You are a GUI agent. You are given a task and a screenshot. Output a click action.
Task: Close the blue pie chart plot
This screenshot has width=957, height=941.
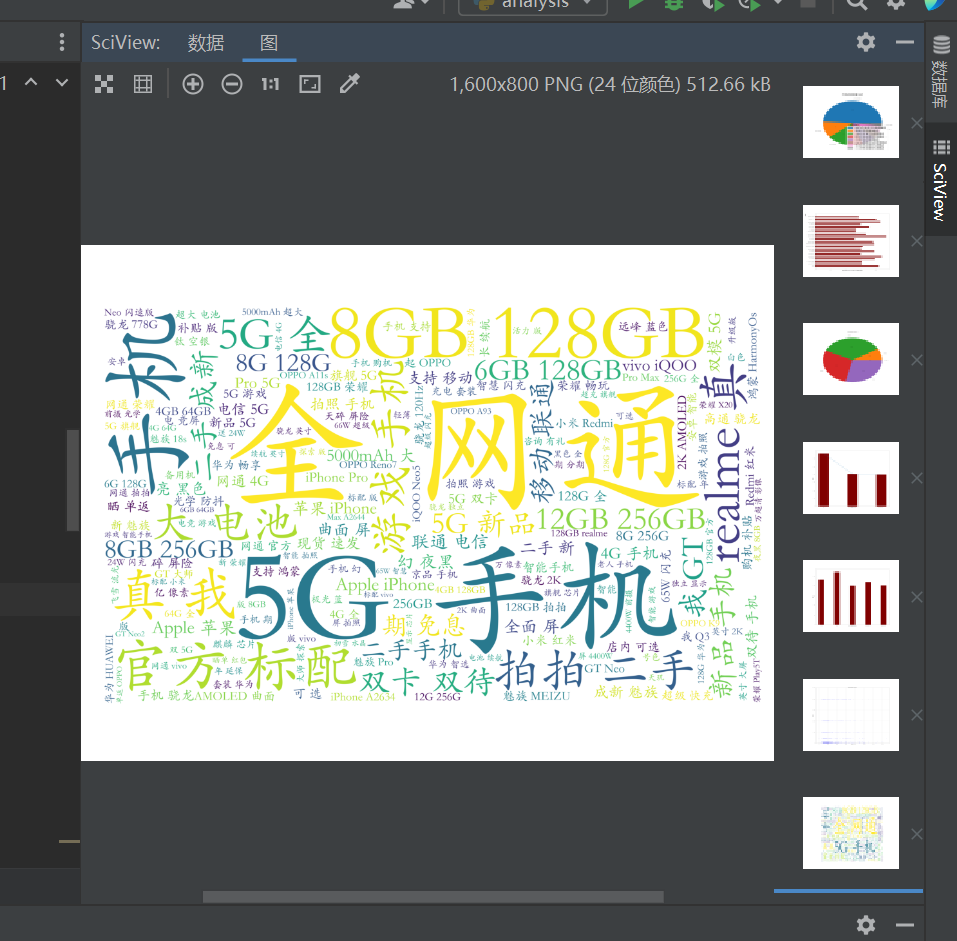[x=916, y=123]
